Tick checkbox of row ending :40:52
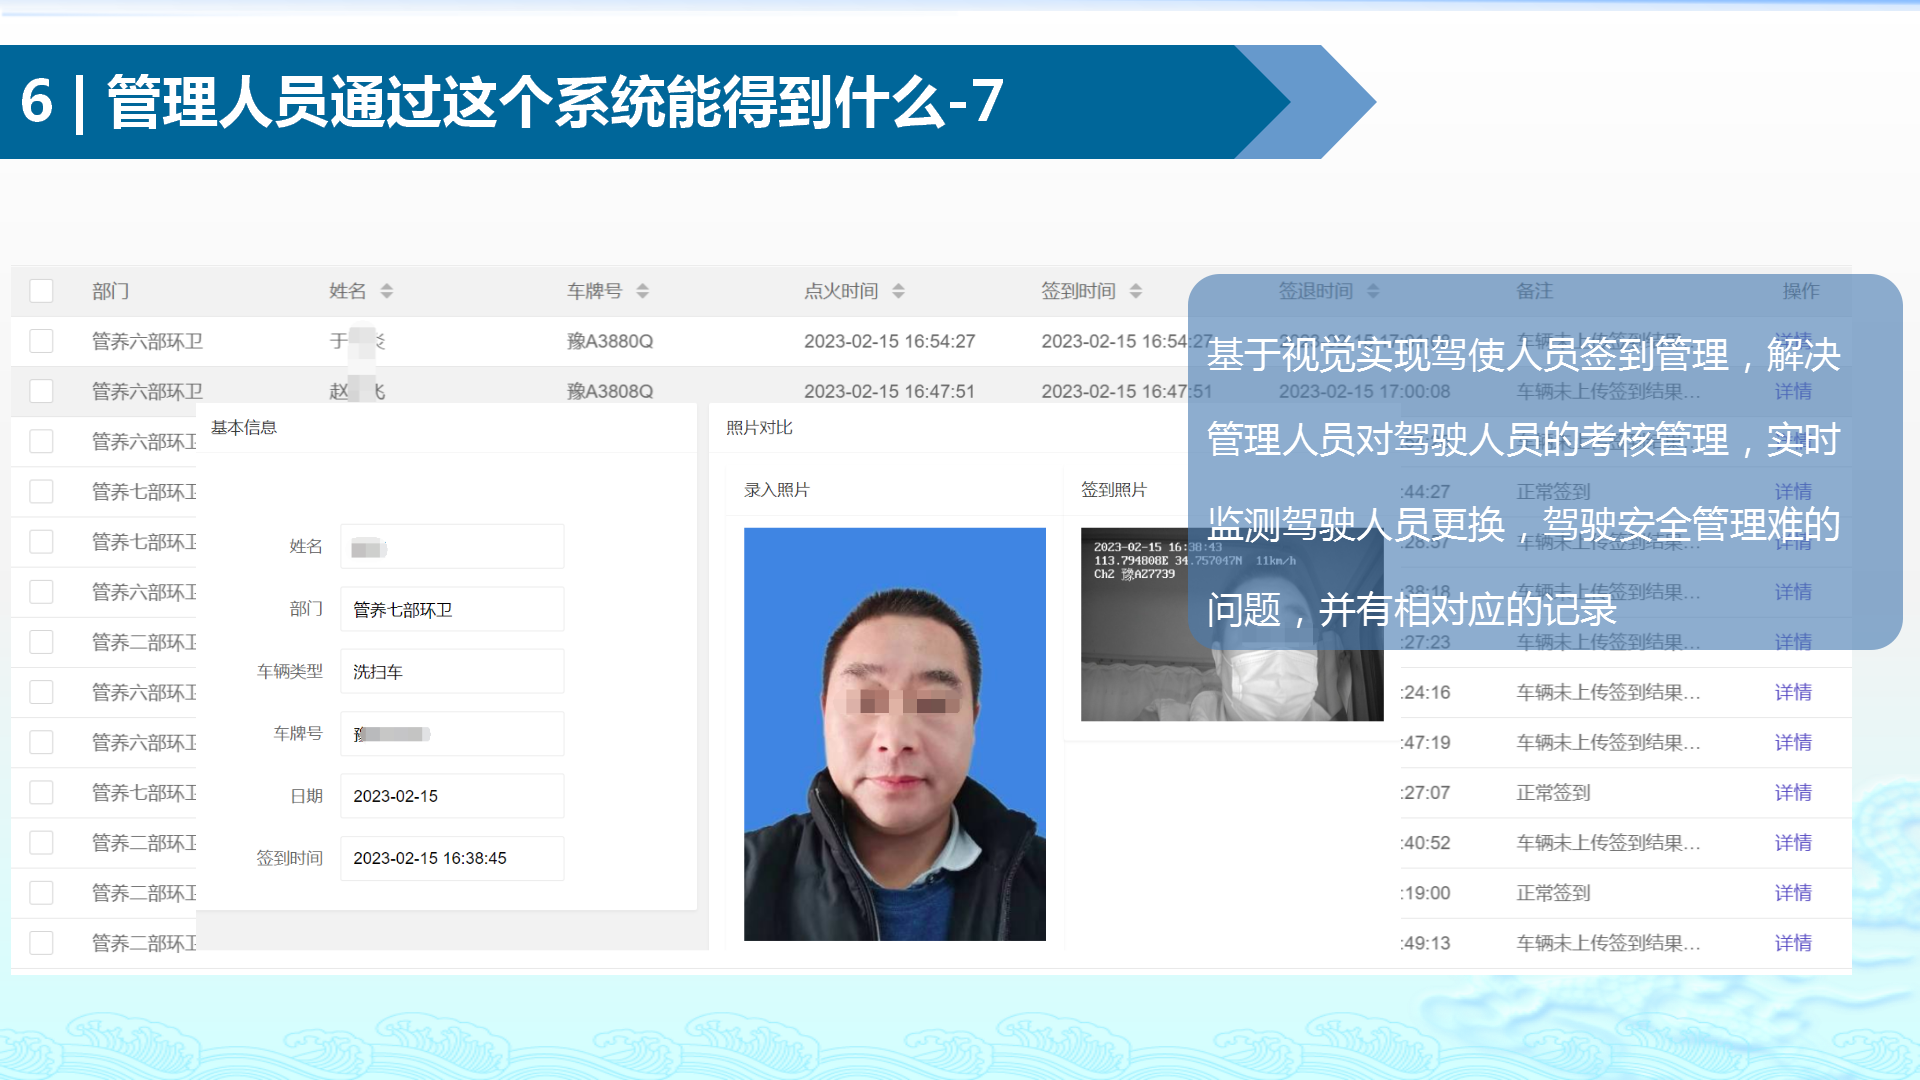 (41, 843)
